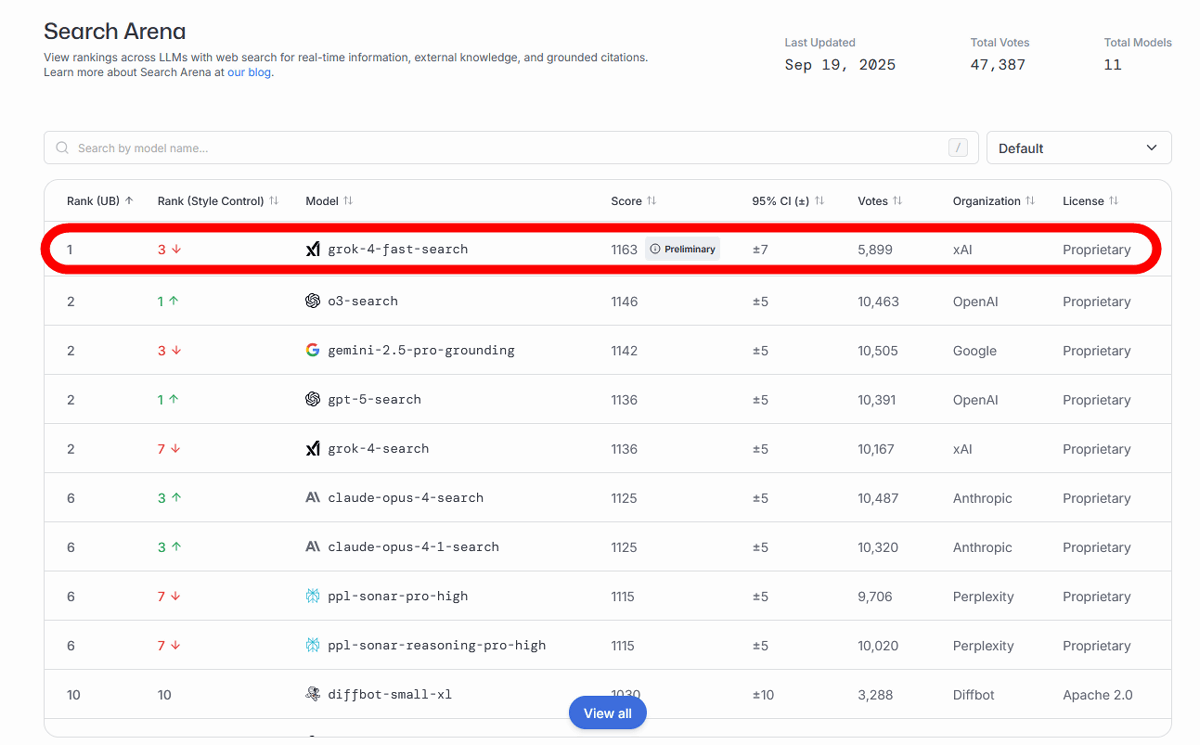Click the magnifier icon in search box
This screenshot has height=745, width=1200.
[x=63, y=148]
